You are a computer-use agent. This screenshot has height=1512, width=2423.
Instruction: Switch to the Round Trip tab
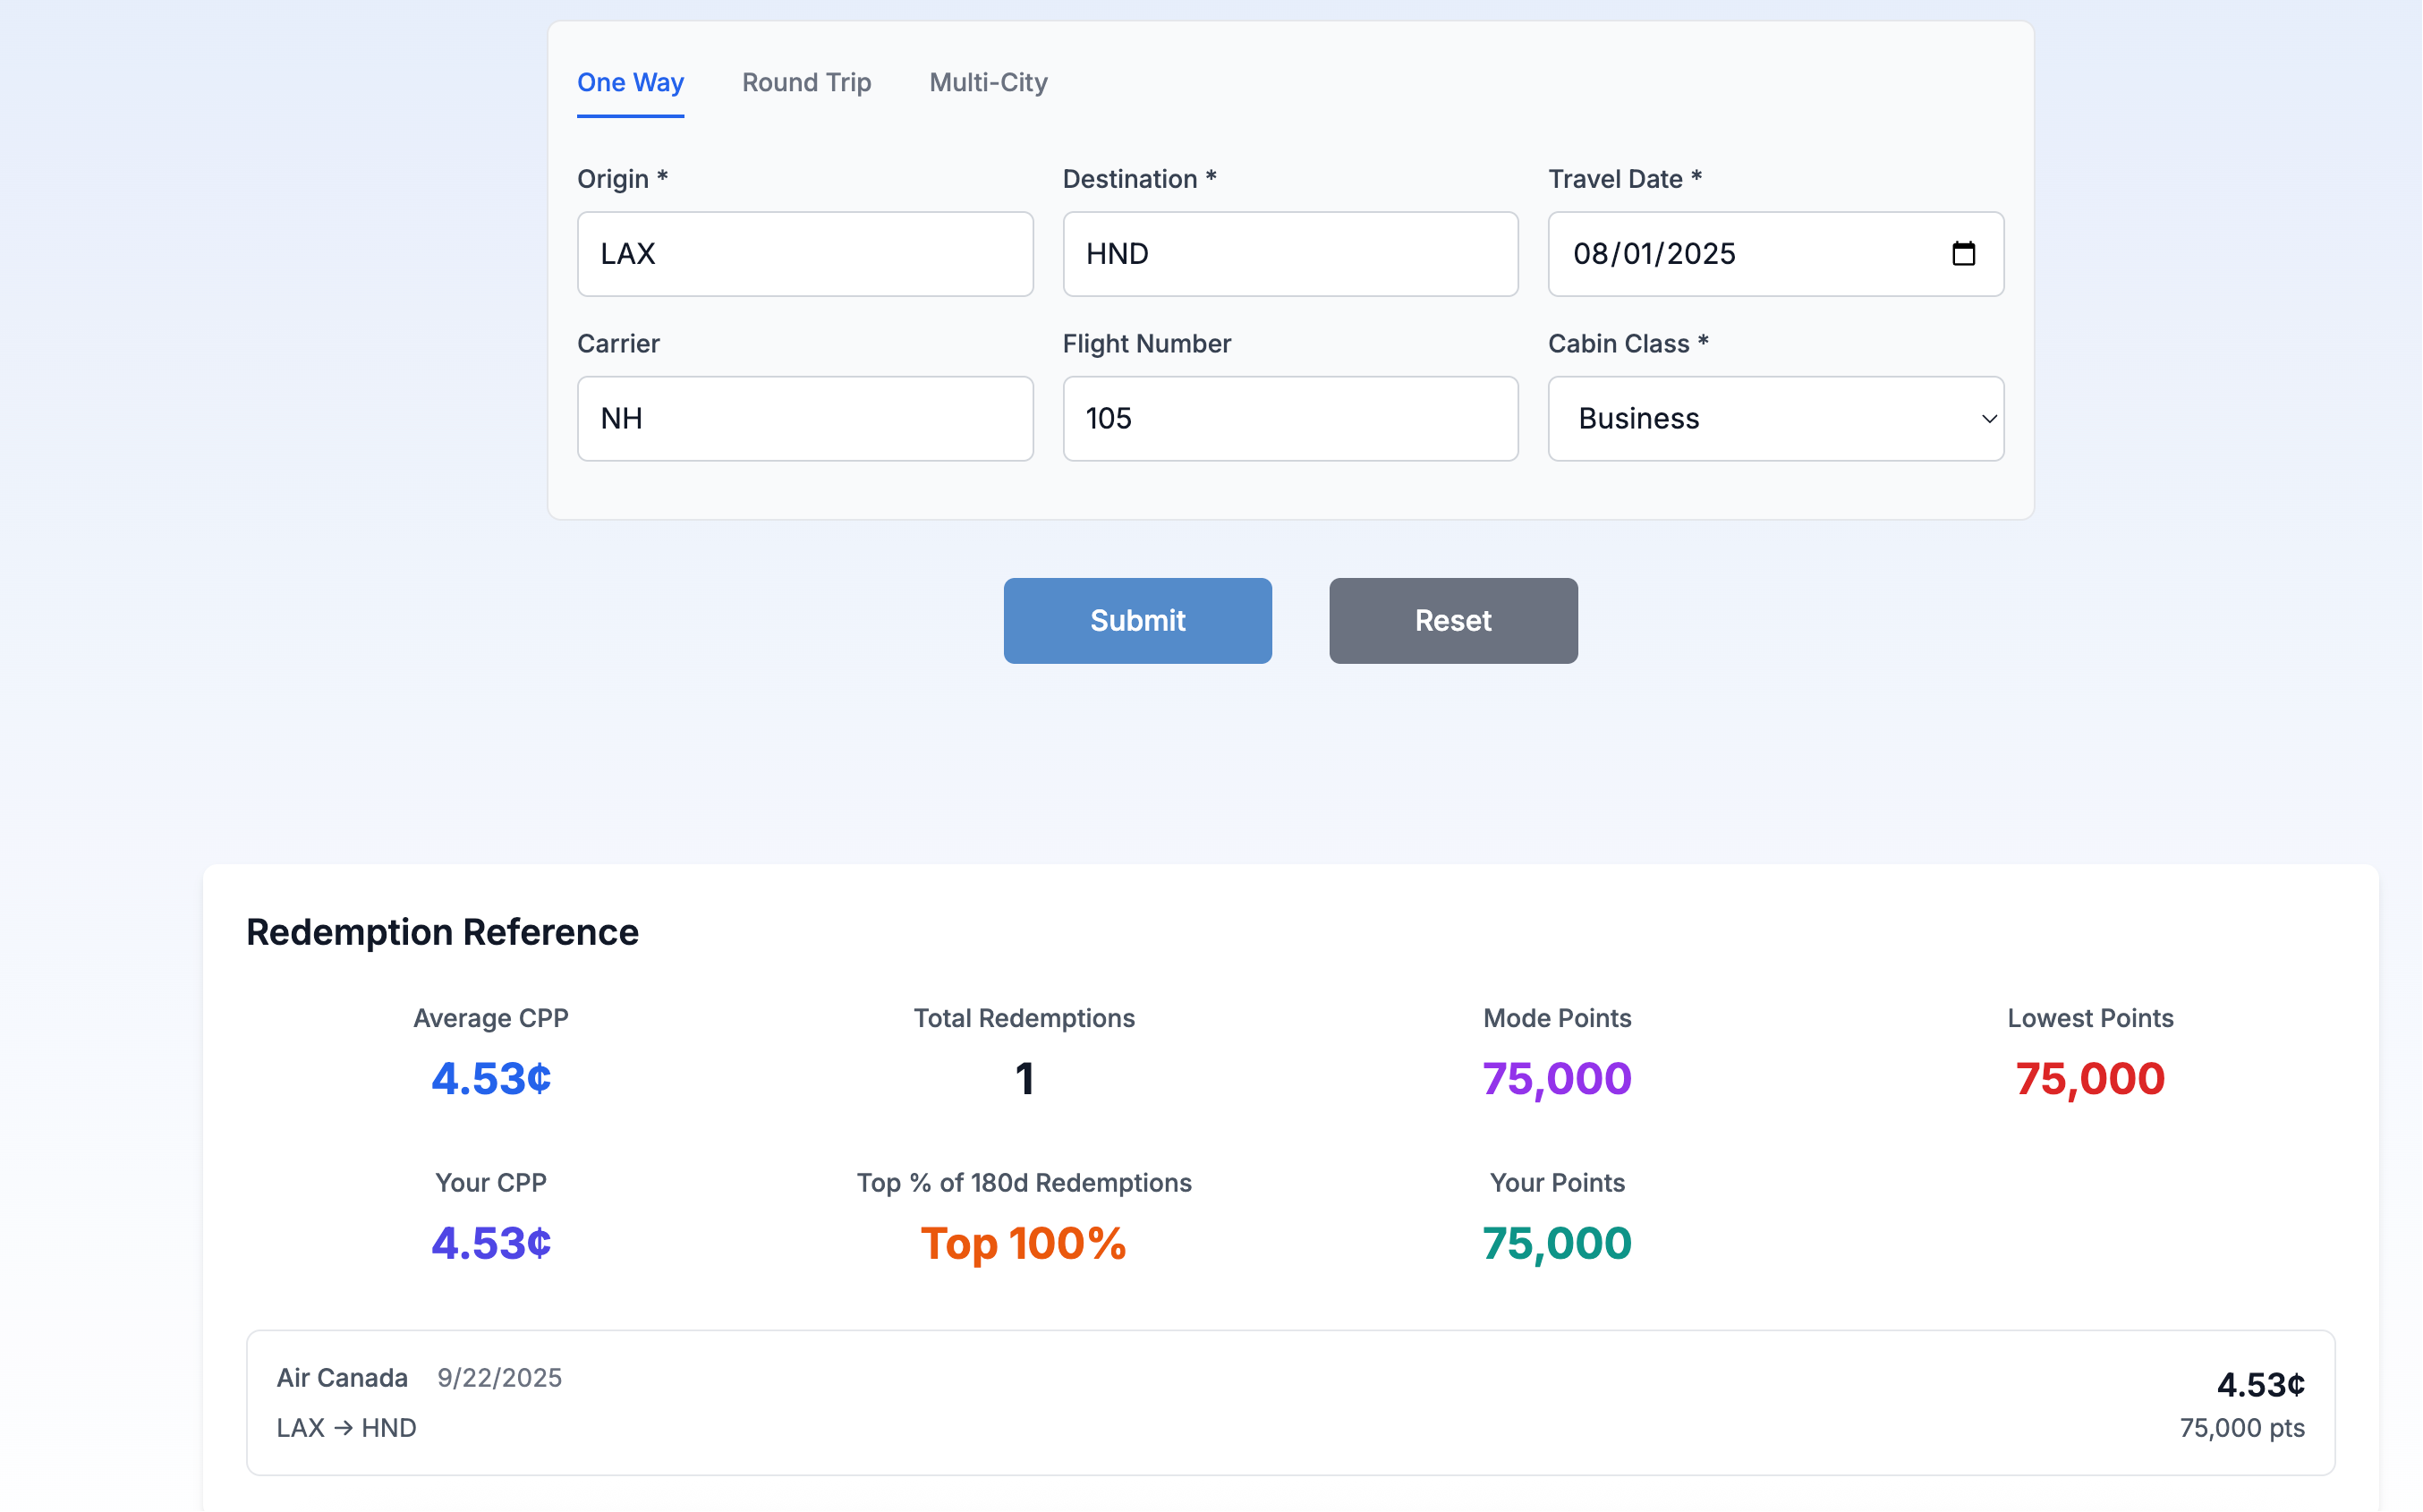pos(806,83)
